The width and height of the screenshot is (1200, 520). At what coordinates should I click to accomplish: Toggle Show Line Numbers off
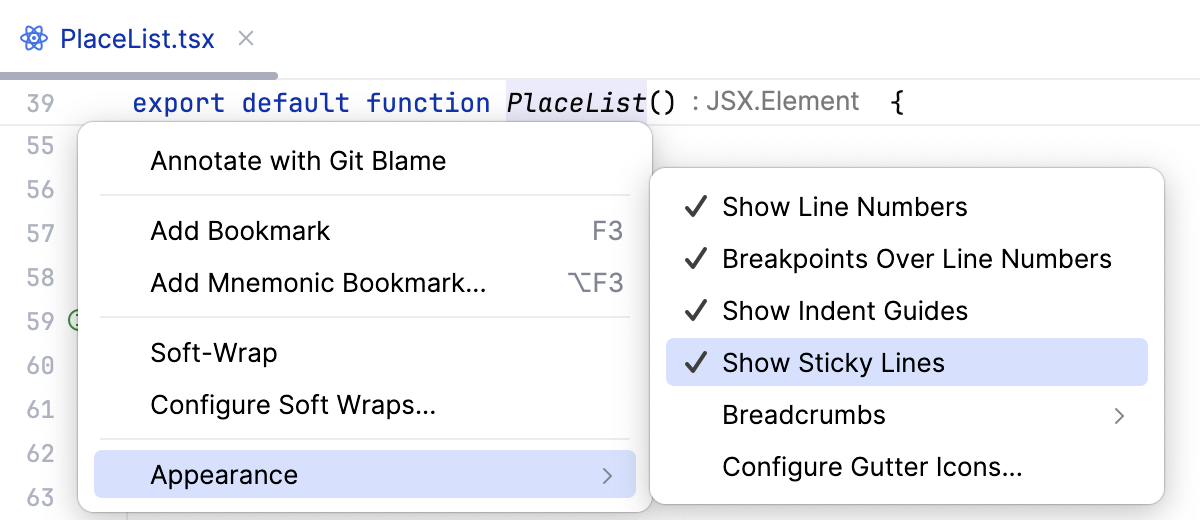844,207
